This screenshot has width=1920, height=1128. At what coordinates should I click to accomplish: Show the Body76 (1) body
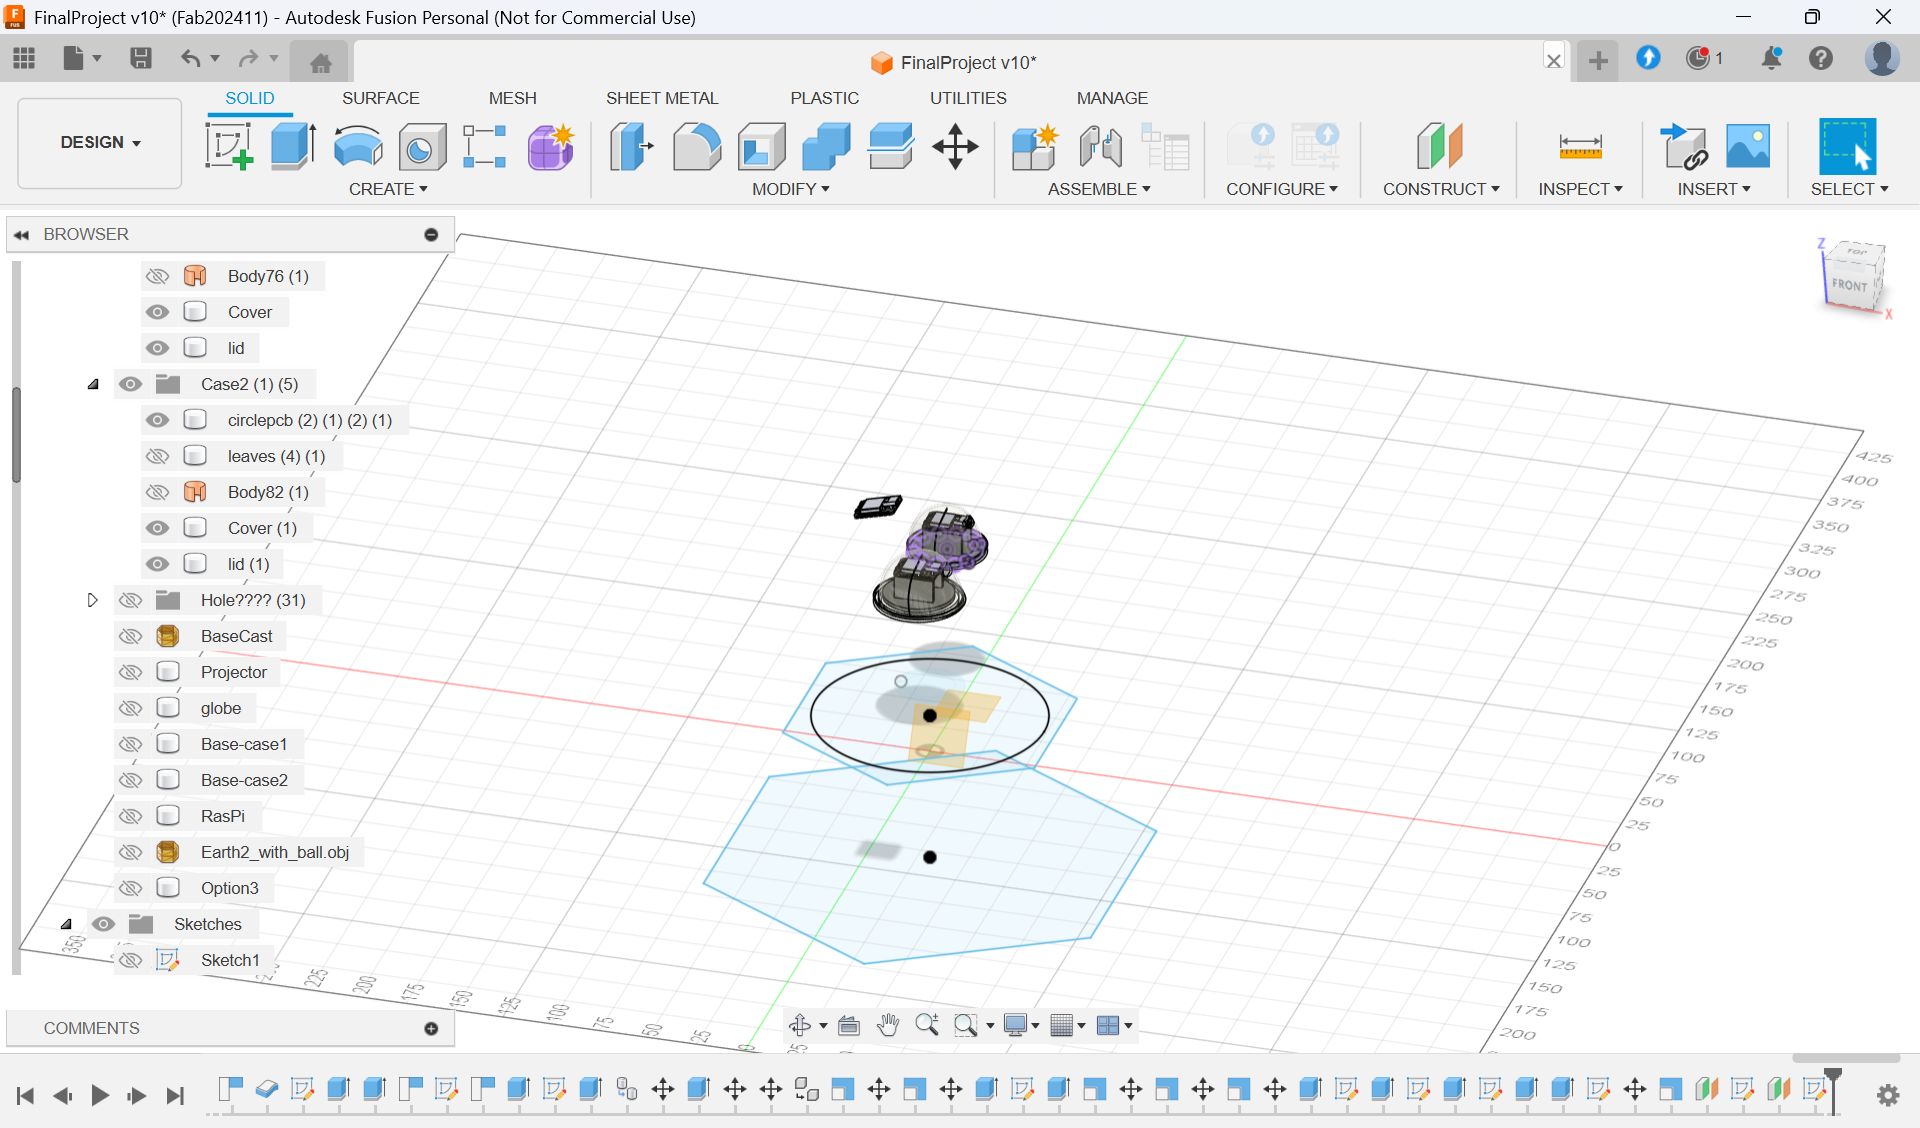click(x=157, y=276)
